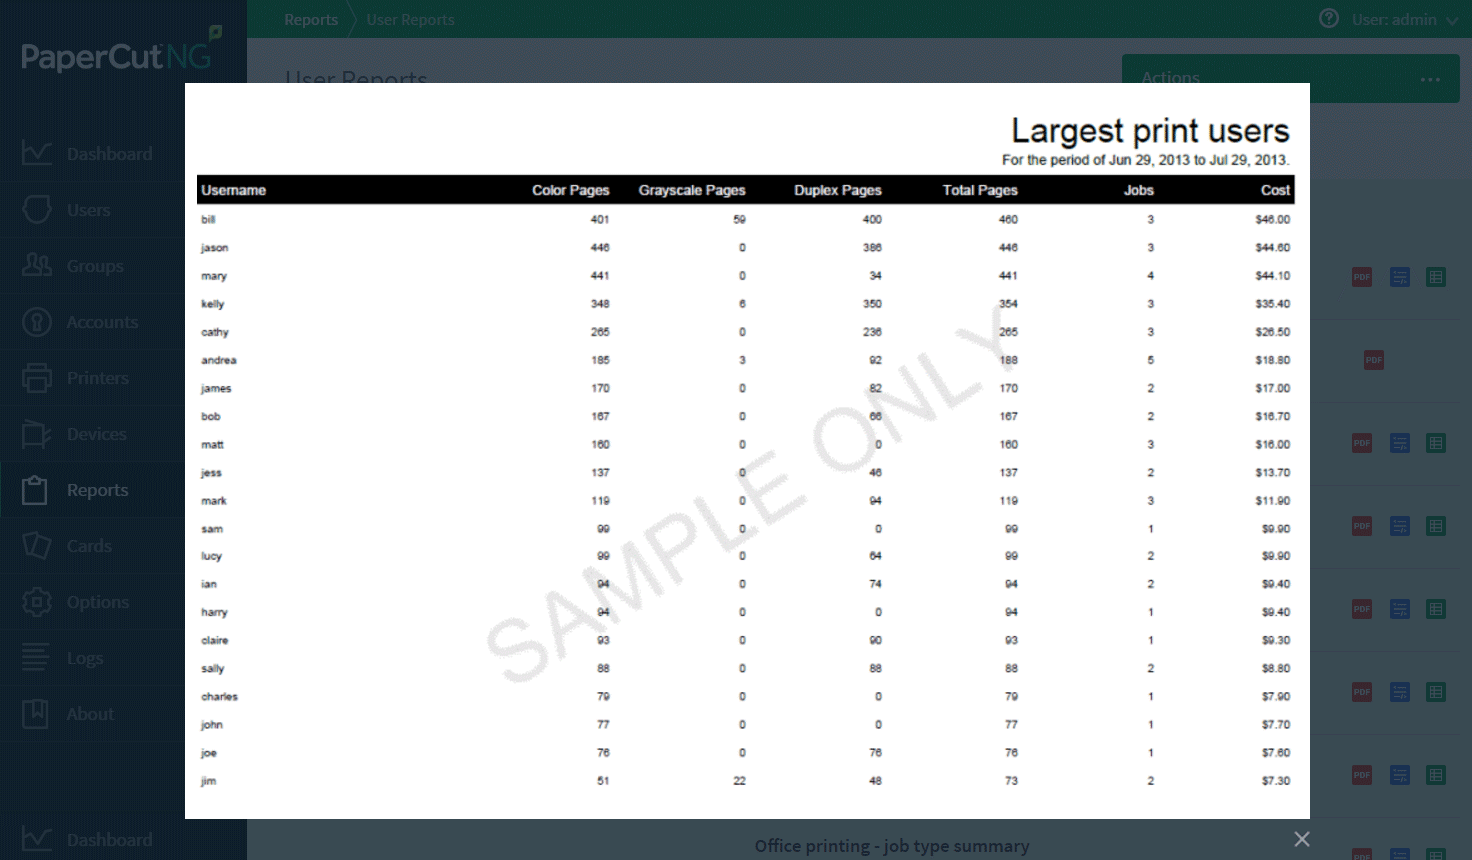Open the help question-mark icon in header
Image resolution: width=1472 pixels, height=860 pixels.
tap(1329, 18)
